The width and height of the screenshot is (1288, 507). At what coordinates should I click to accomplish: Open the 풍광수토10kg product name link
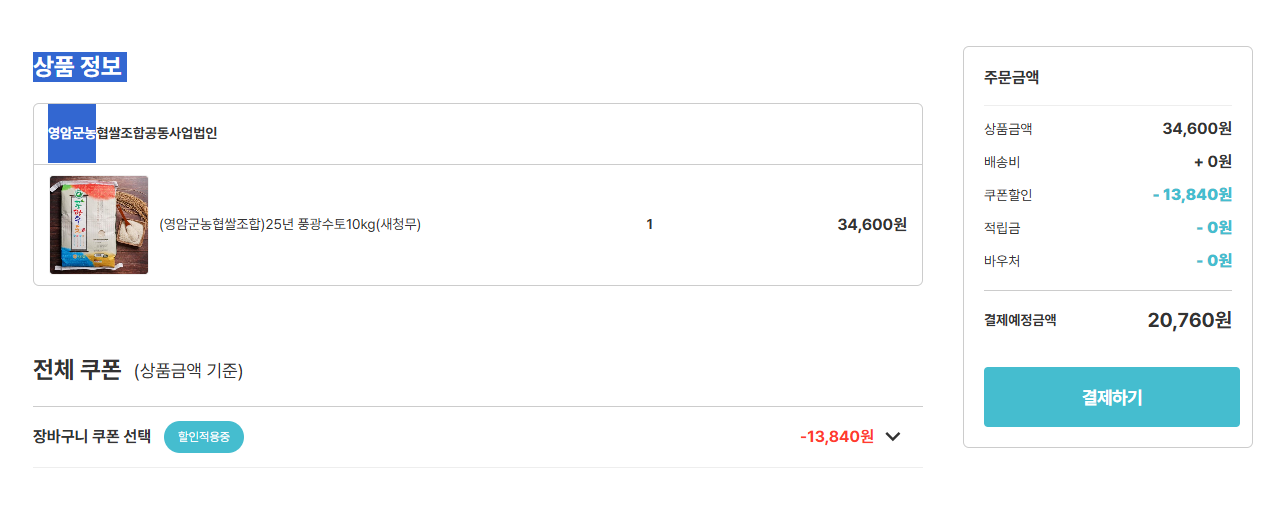290,225
